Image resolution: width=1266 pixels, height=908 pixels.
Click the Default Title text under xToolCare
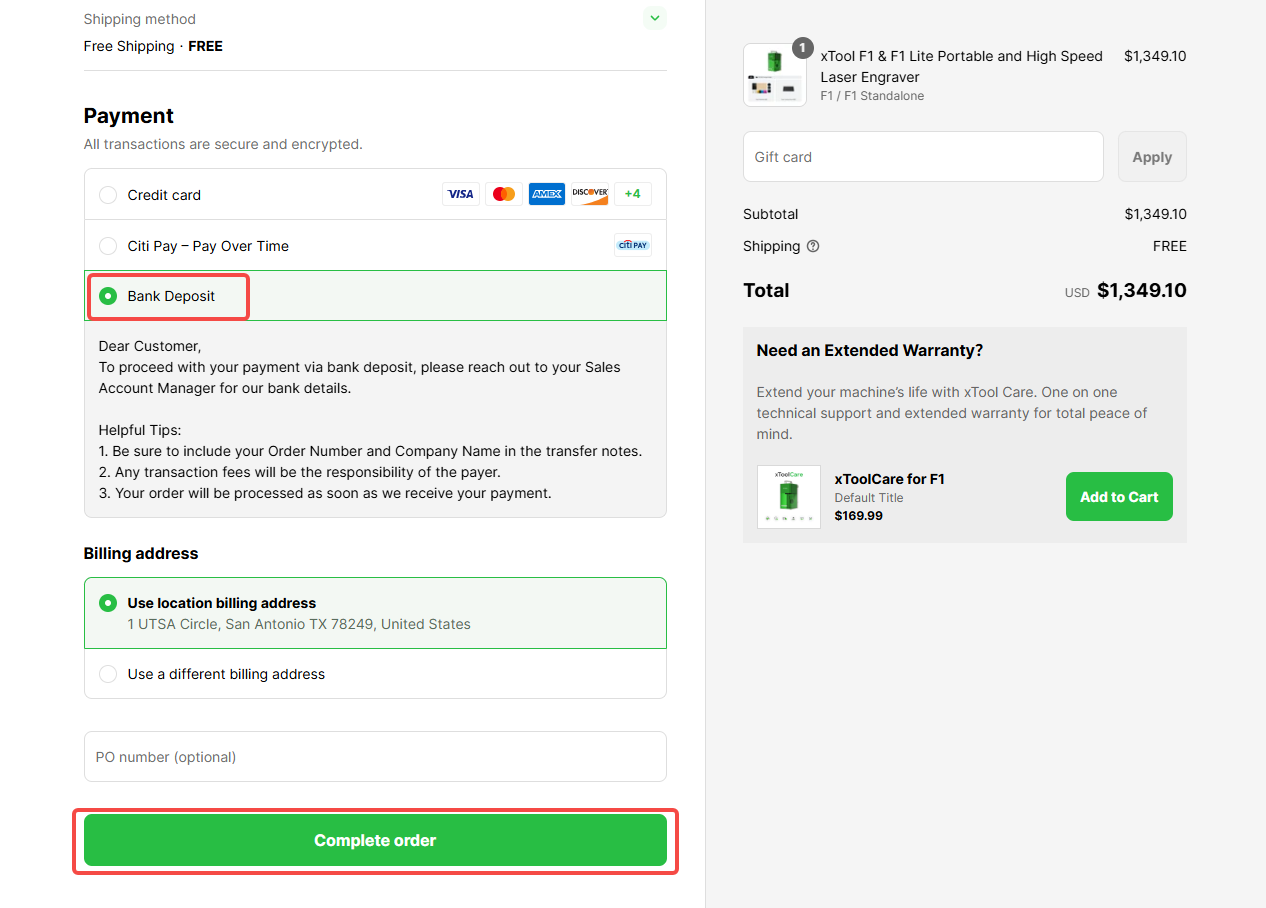[869, 498]
